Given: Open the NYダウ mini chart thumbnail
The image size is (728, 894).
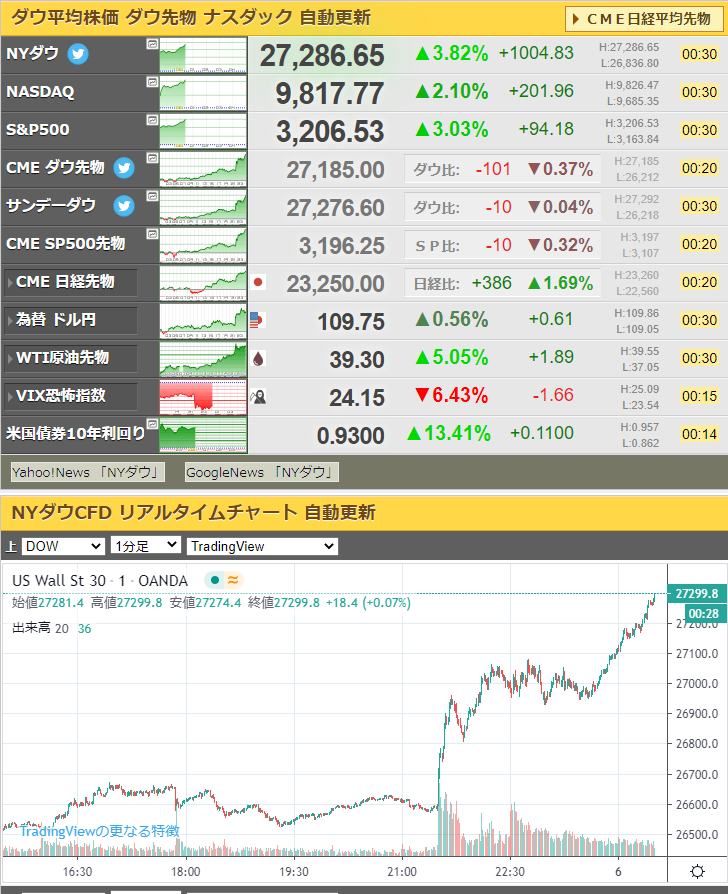Looking at the screenshot, I should 203,55.
